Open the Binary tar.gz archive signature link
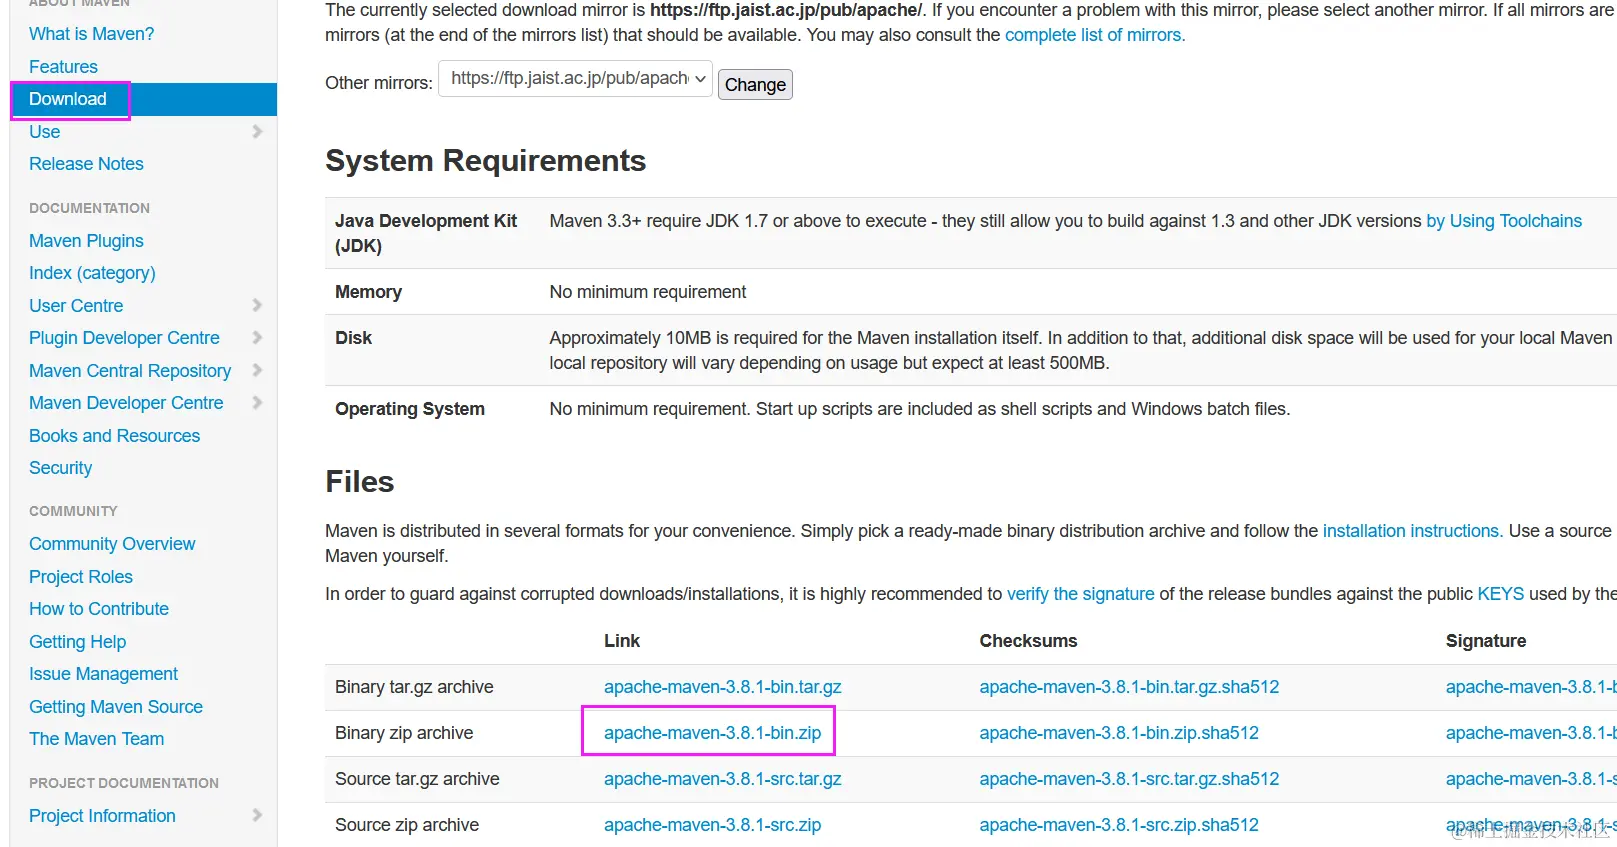Viewport: 1617px width, 847px height. pos(1531,687)
